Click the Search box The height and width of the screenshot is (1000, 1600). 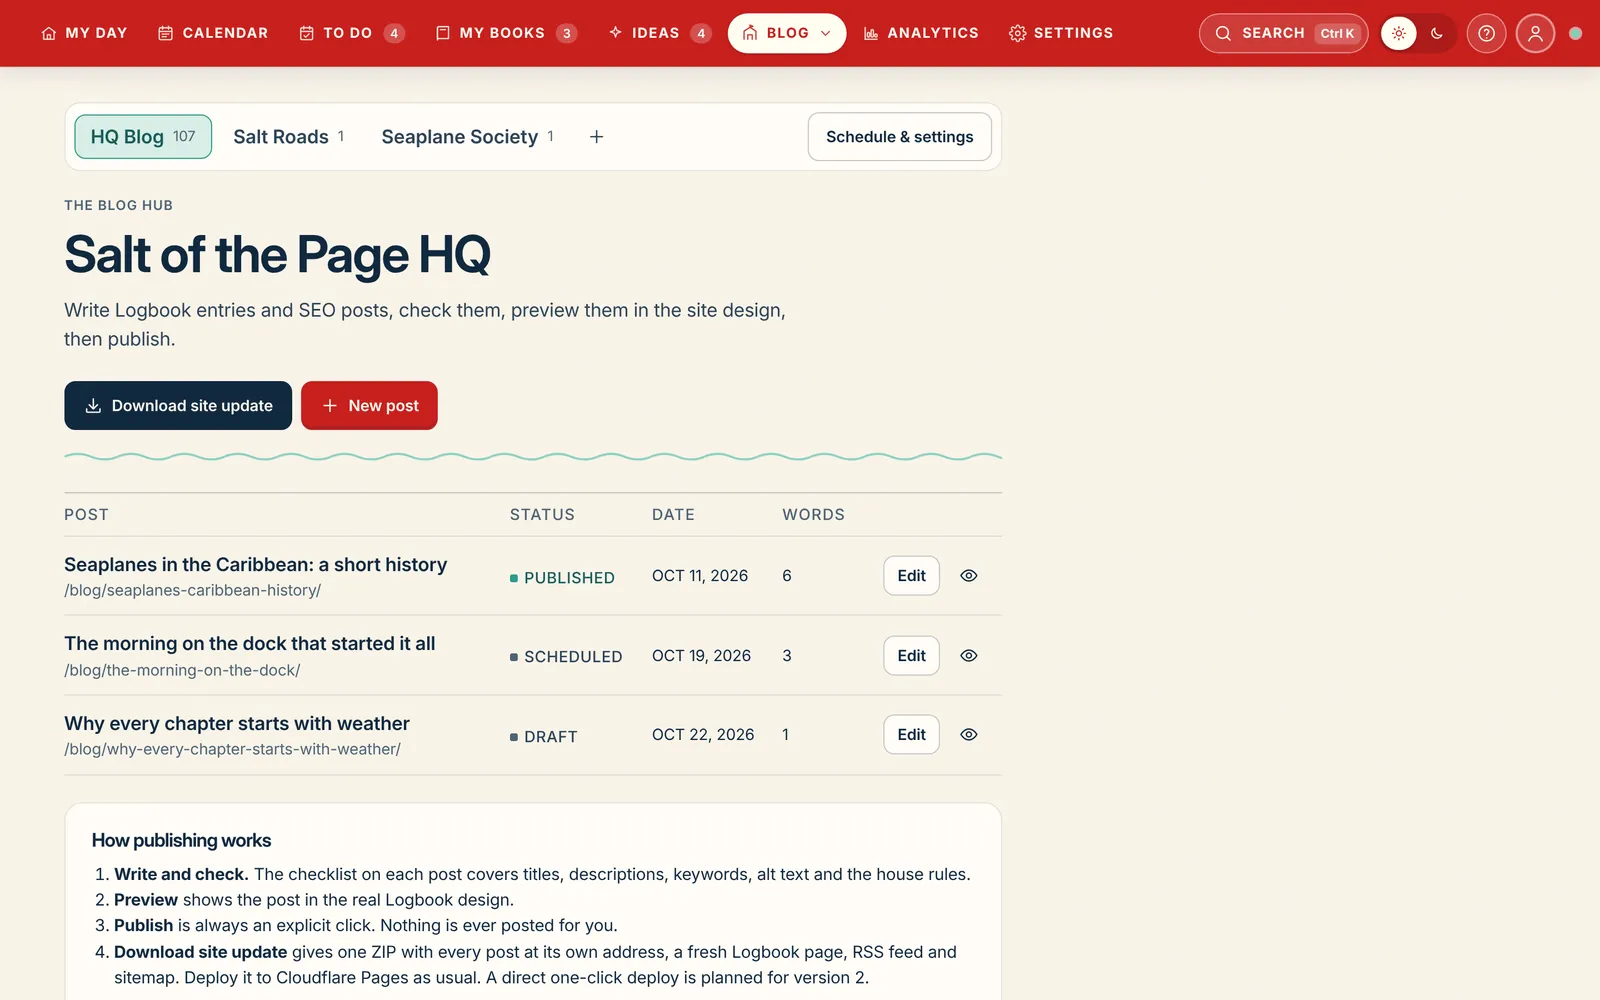(x=1283, y=33)
